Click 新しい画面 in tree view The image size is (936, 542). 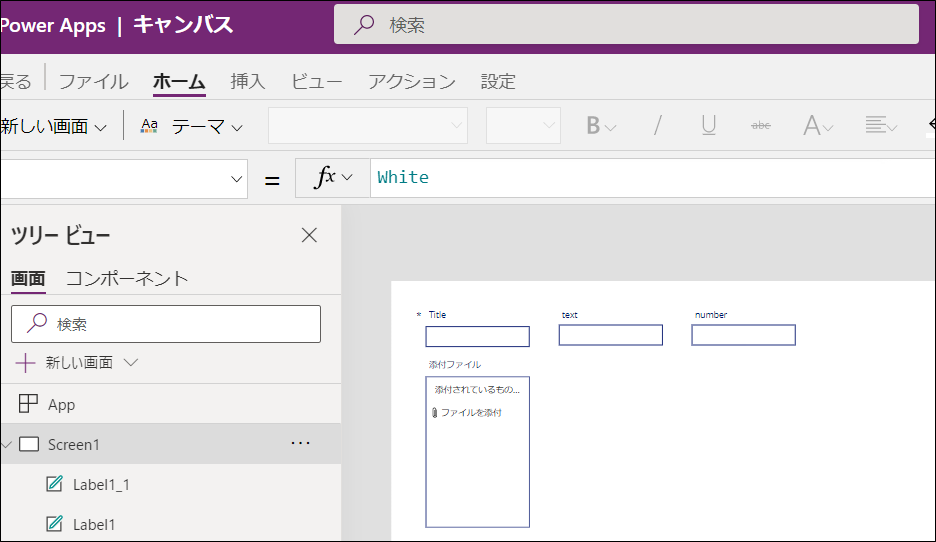point(79,363)
